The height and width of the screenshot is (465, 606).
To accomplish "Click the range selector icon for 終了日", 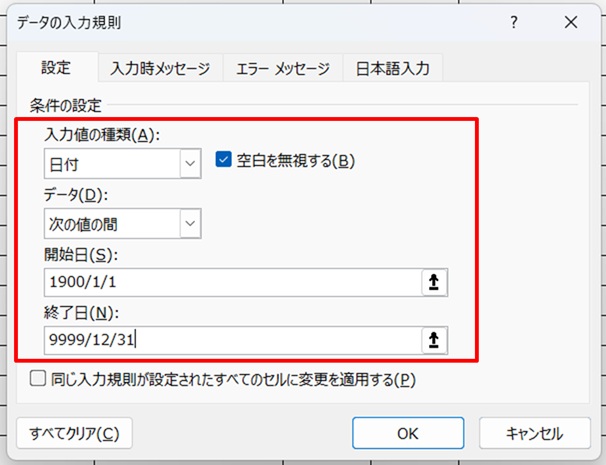I will 434,340.
